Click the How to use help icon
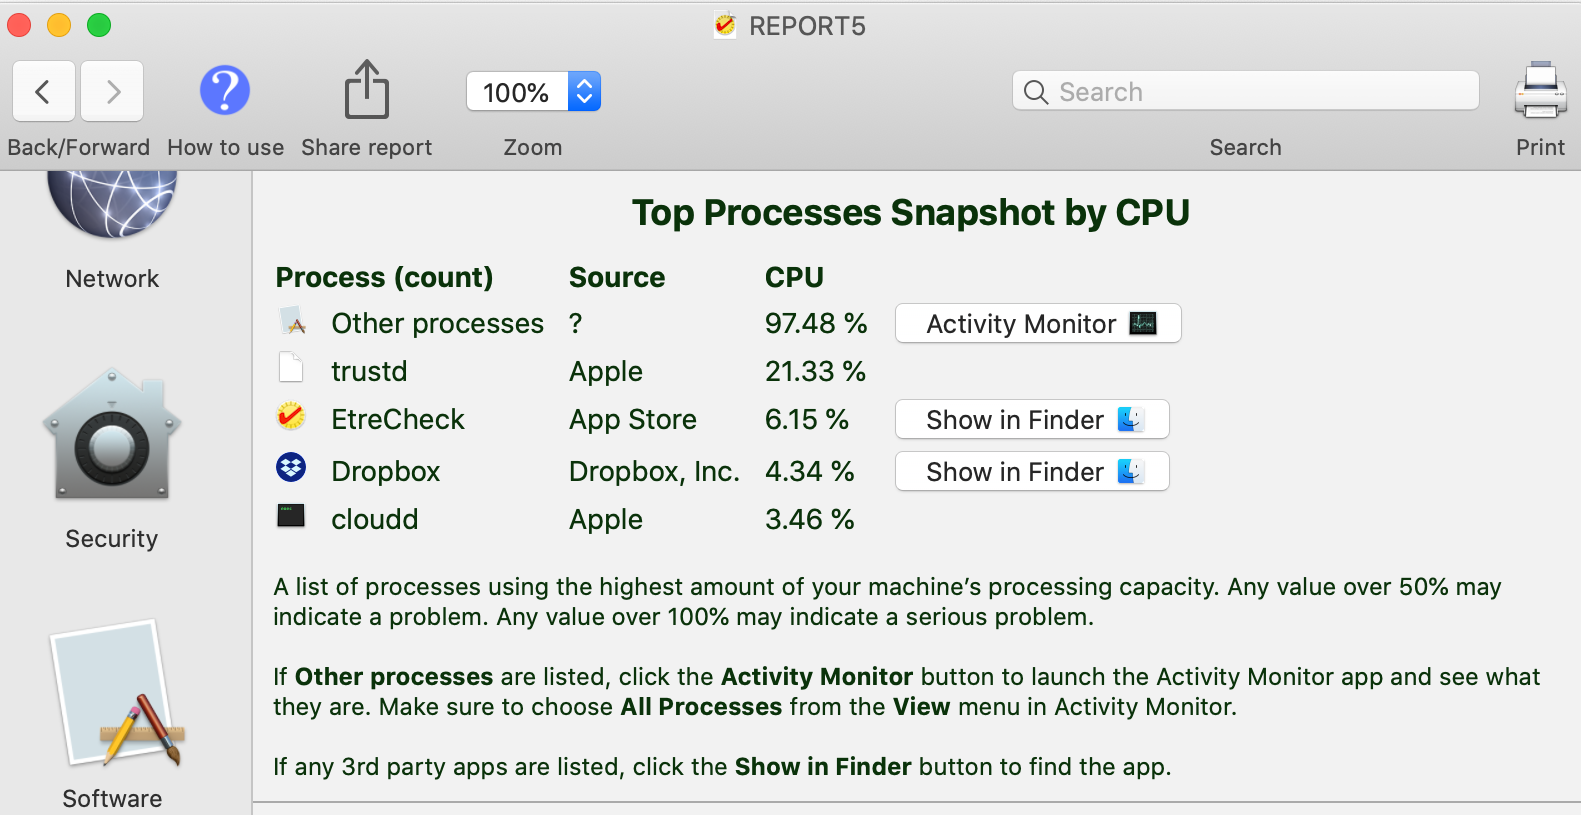Image resolution: width=1581 pixels, height=815 pixels. (224, 90)
